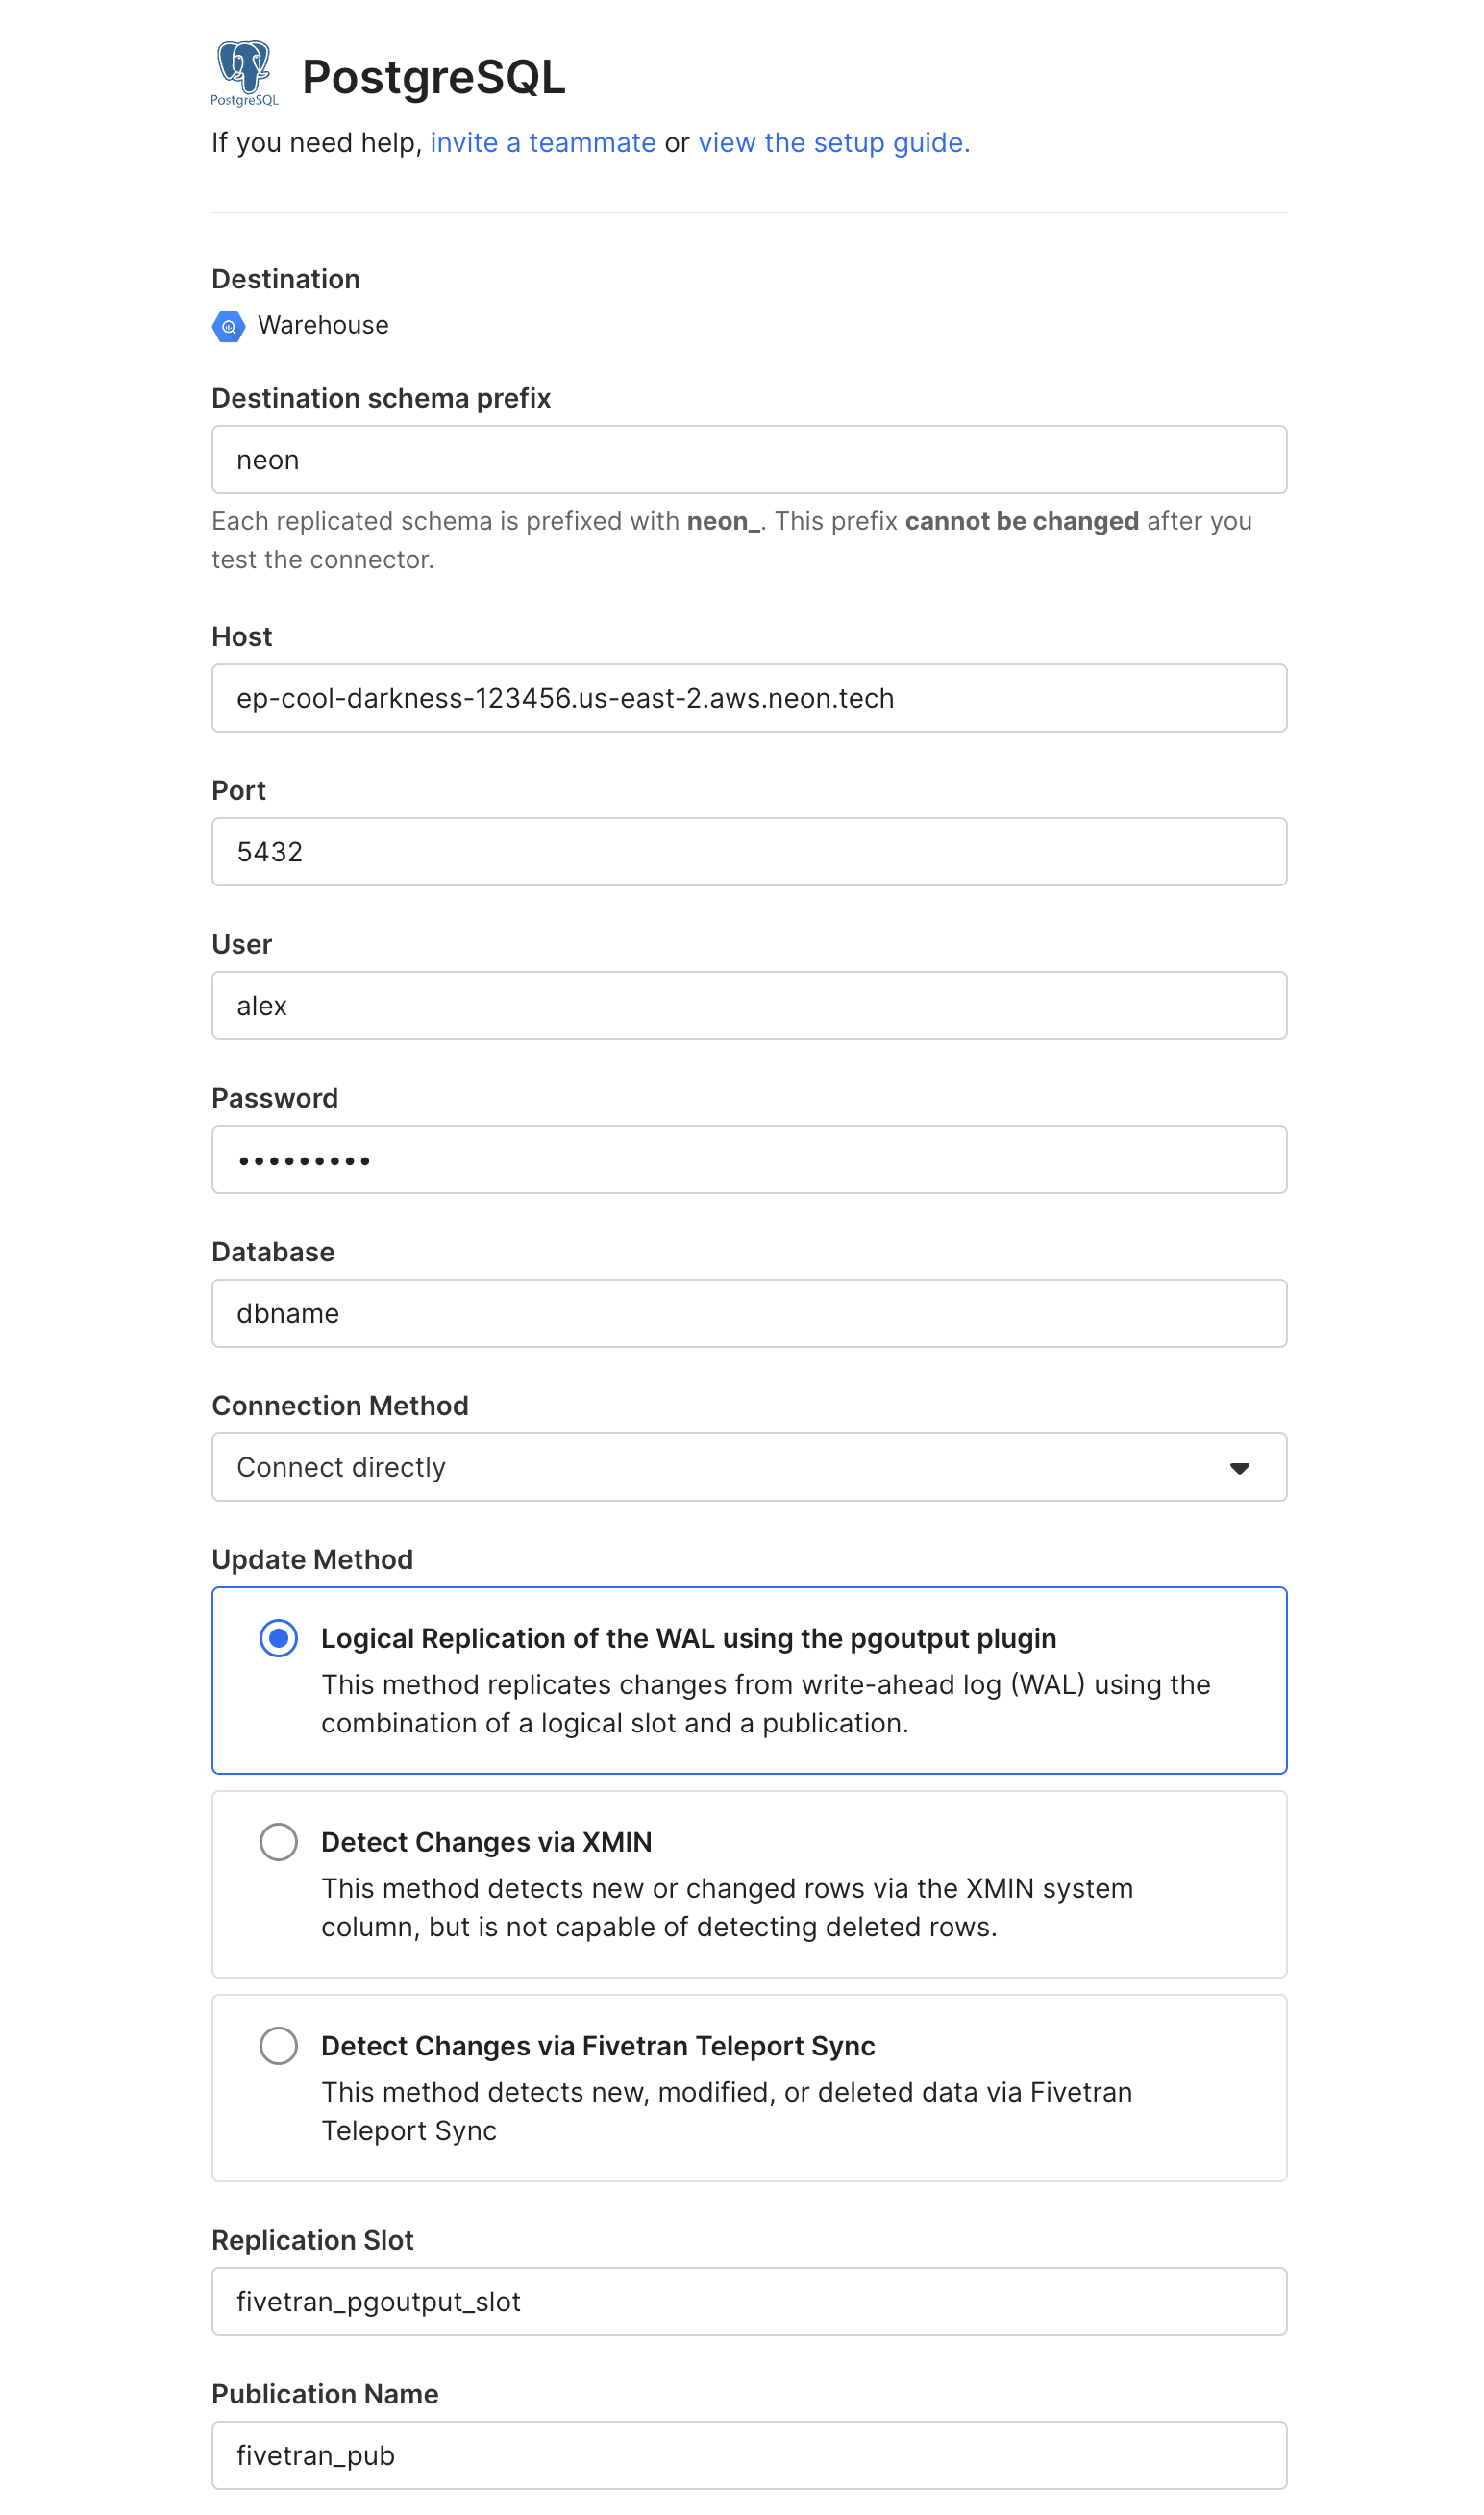Edit the Publication Name field

(749, 2456)
